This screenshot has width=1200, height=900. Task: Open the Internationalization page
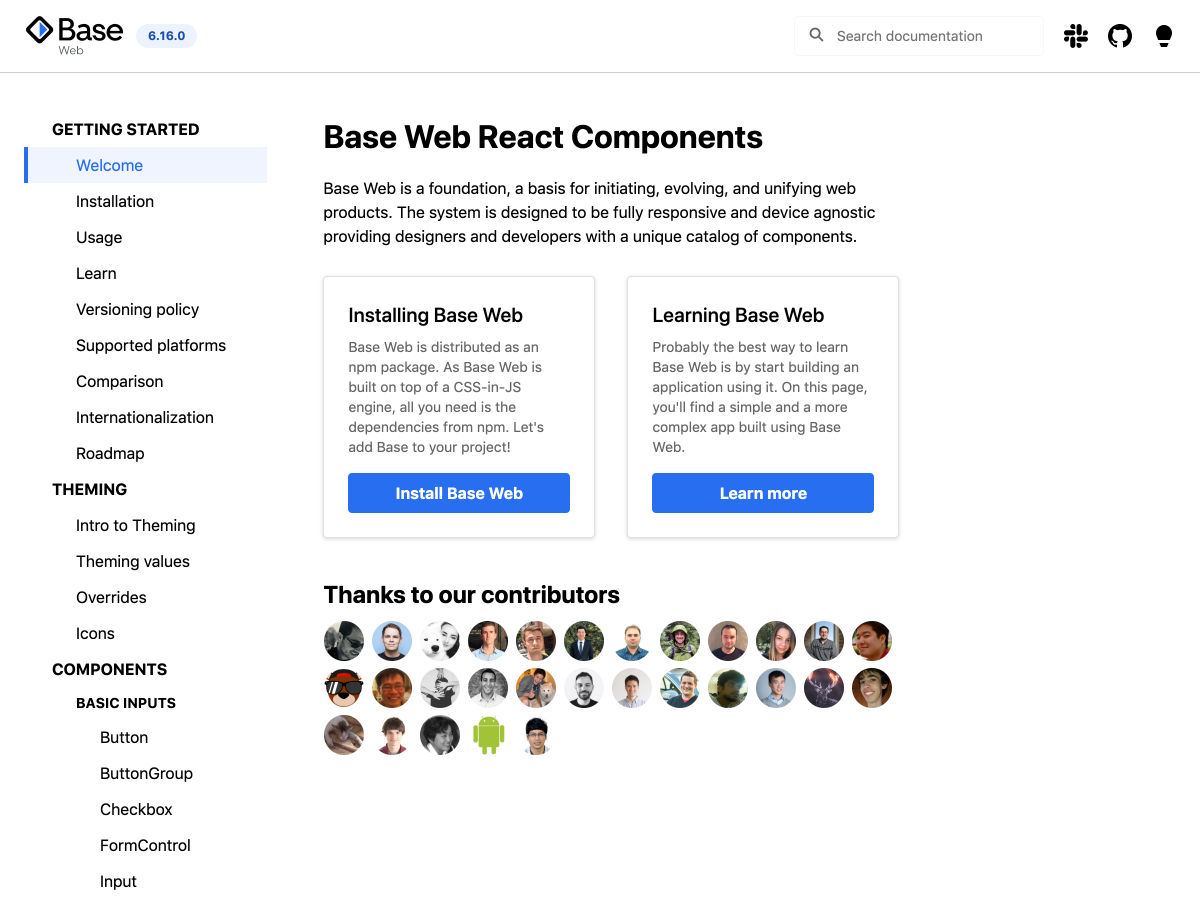pyautogui.click(x=145, y=417)
